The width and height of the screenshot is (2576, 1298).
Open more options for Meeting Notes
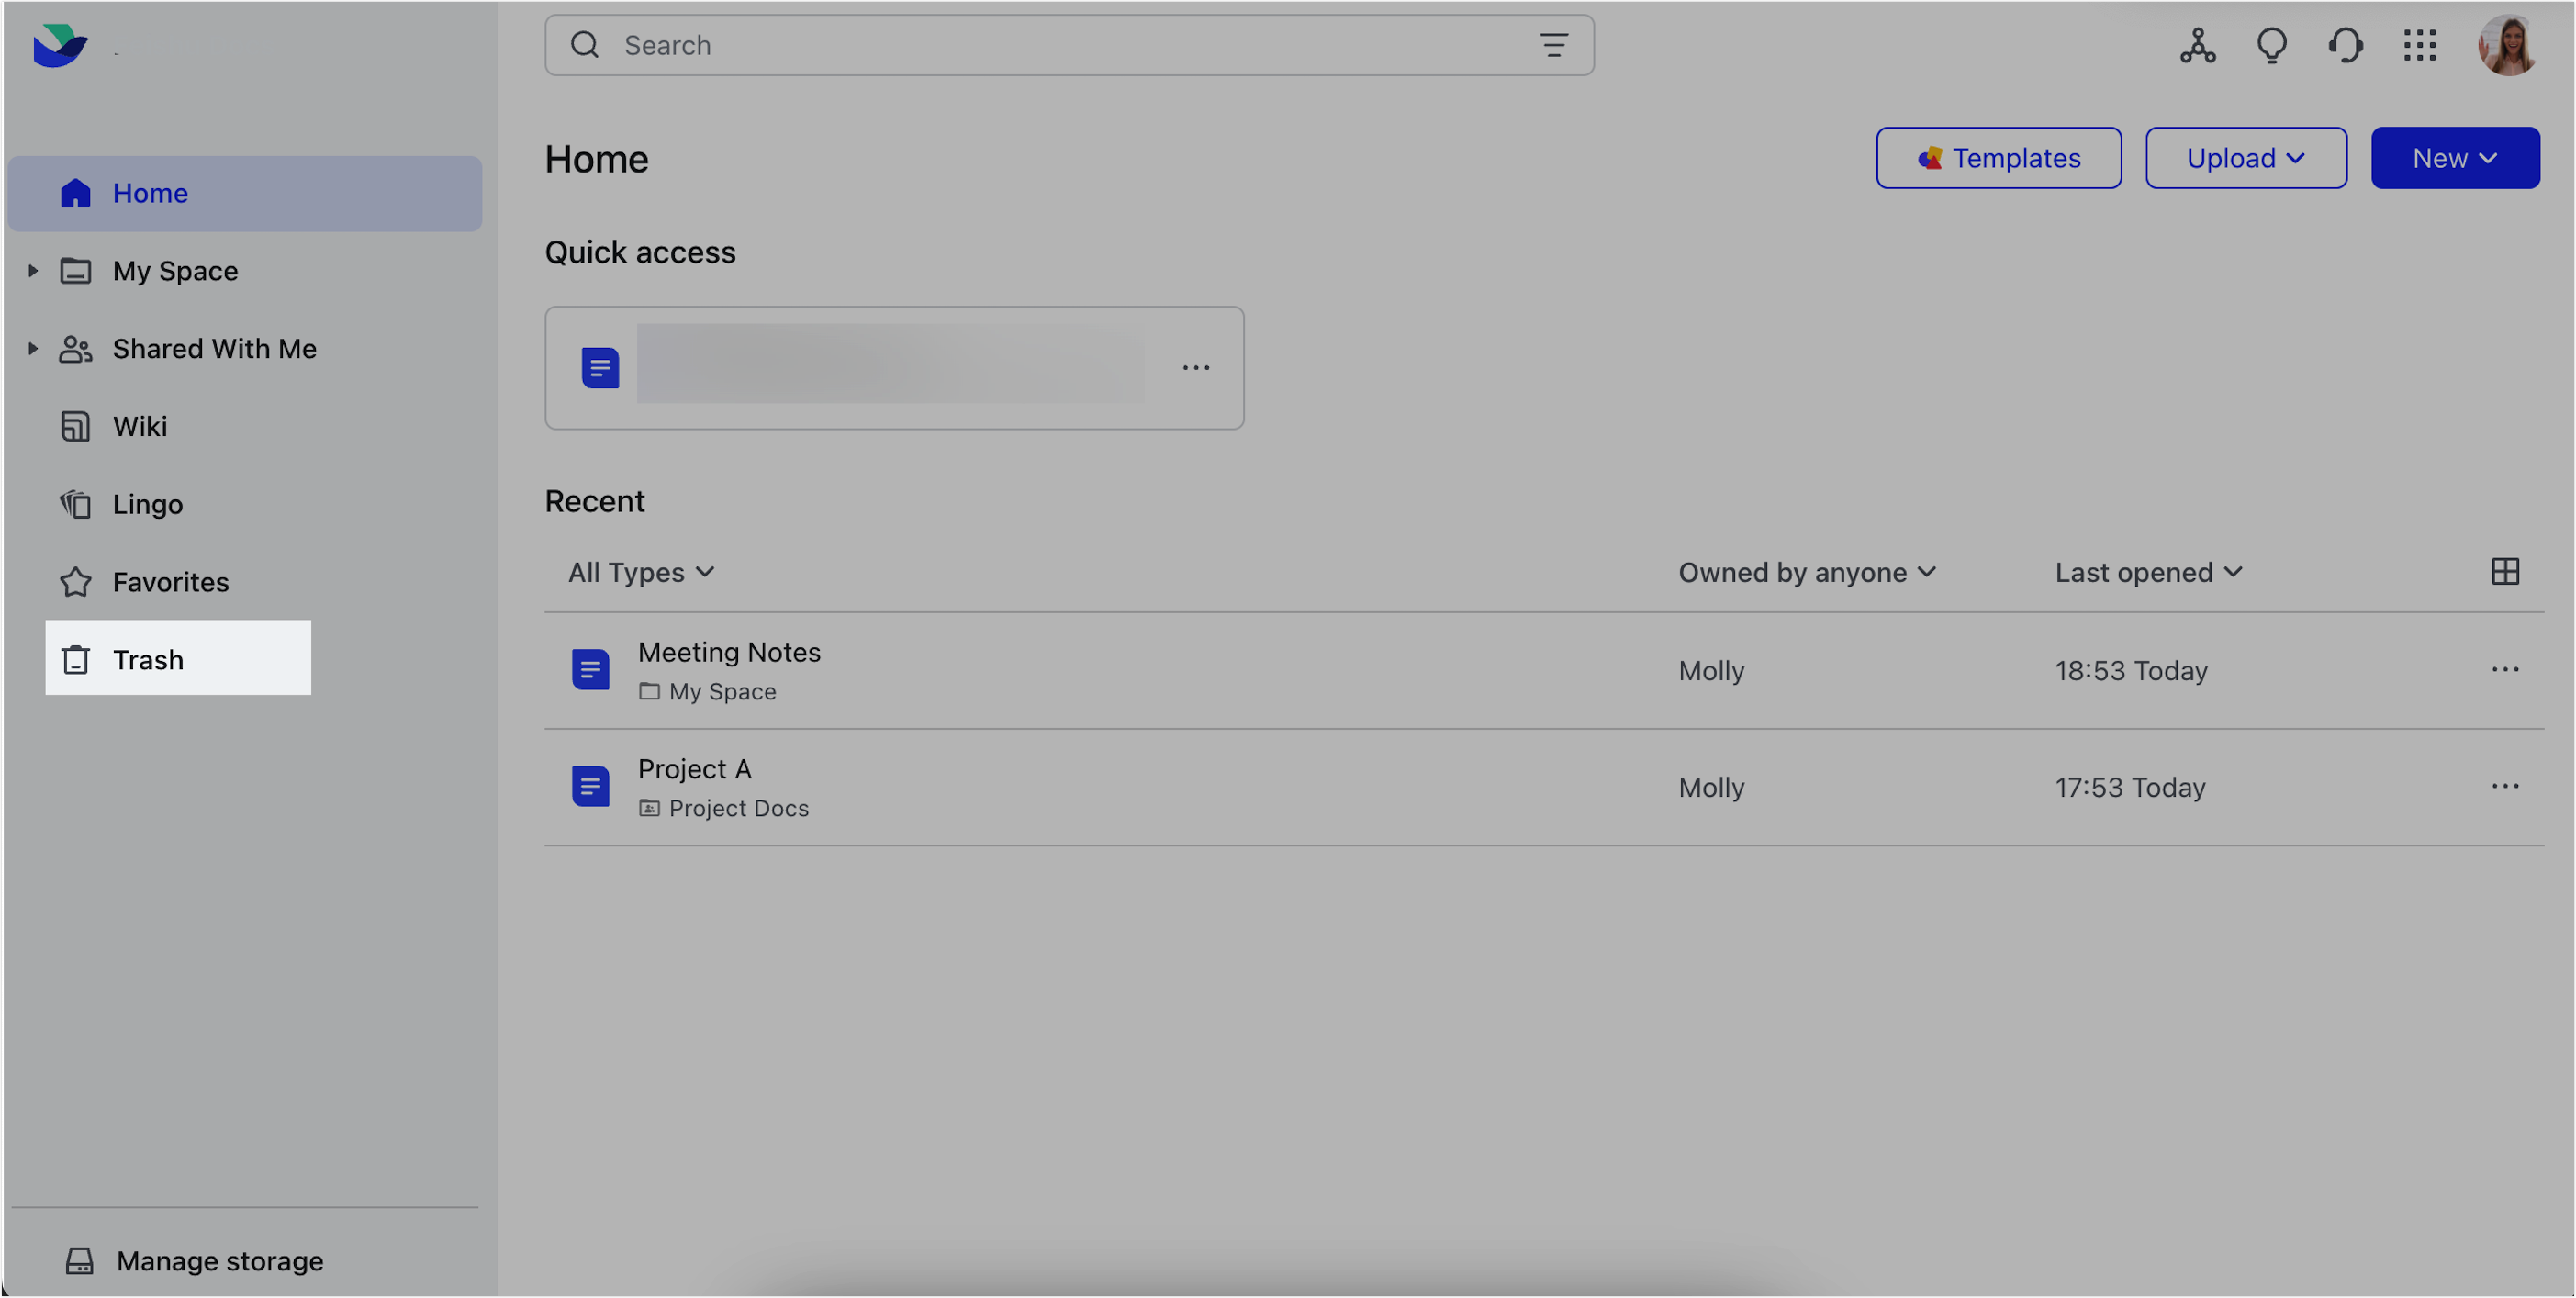tap(2505, 669)
